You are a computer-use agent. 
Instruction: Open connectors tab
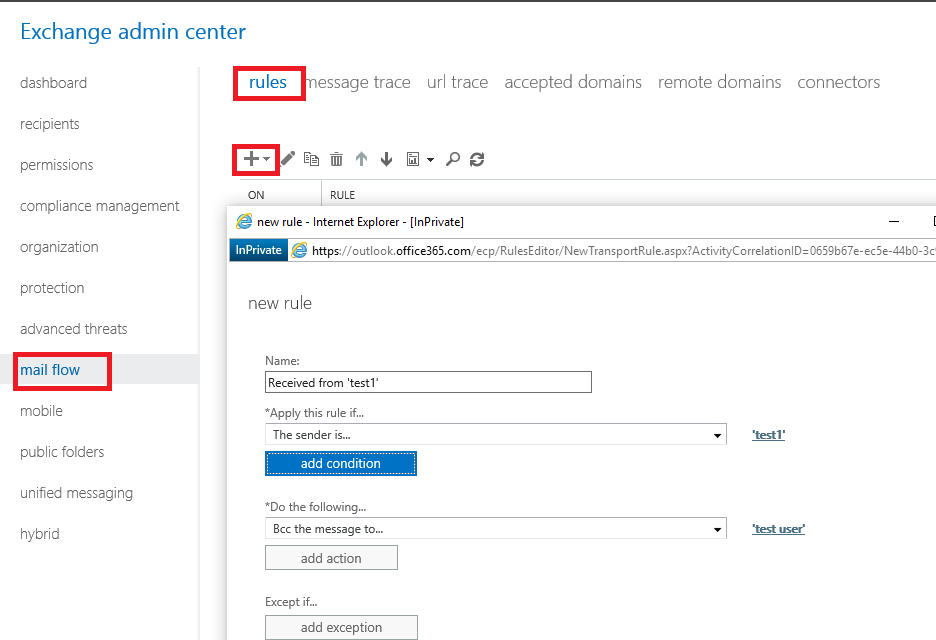[x=839, y=82]
